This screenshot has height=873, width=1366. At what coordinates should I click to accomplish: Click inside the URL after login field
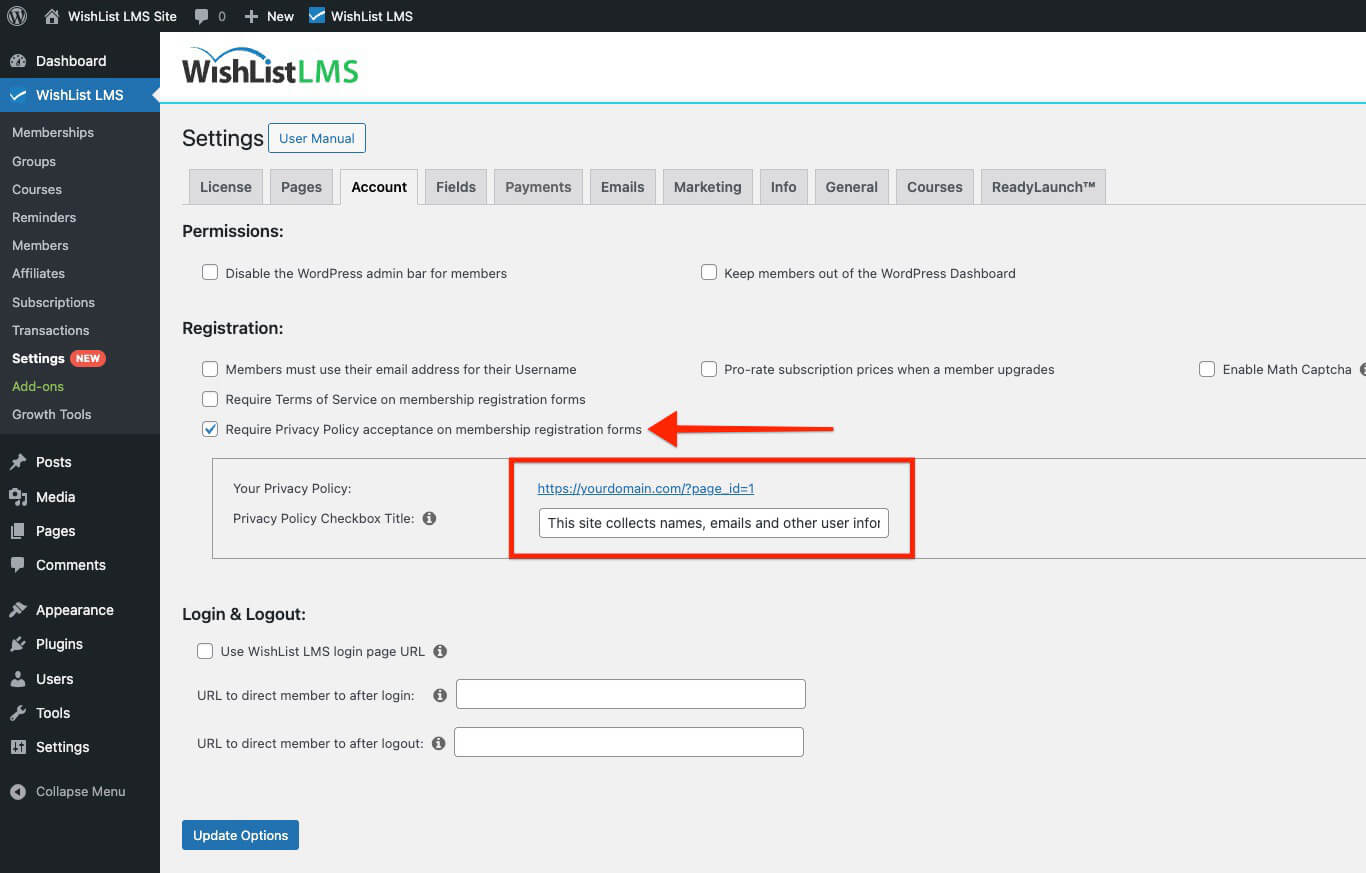[630, 693]
